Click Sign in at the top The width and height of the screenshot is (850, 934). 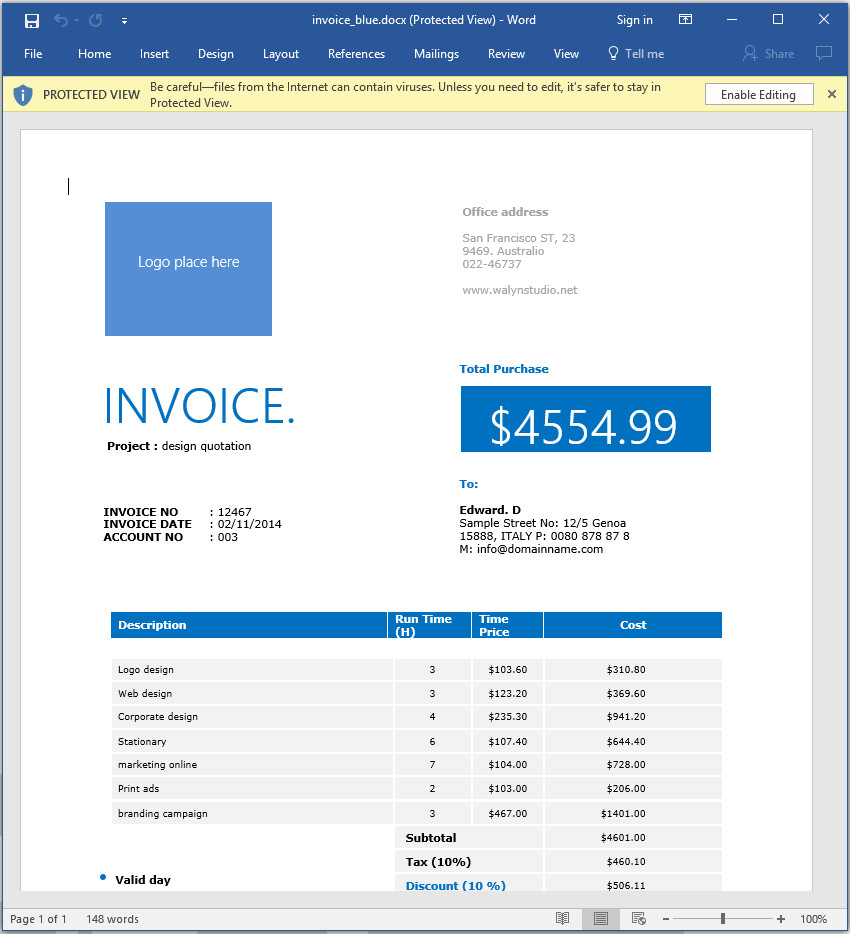[x=634, y=20]
